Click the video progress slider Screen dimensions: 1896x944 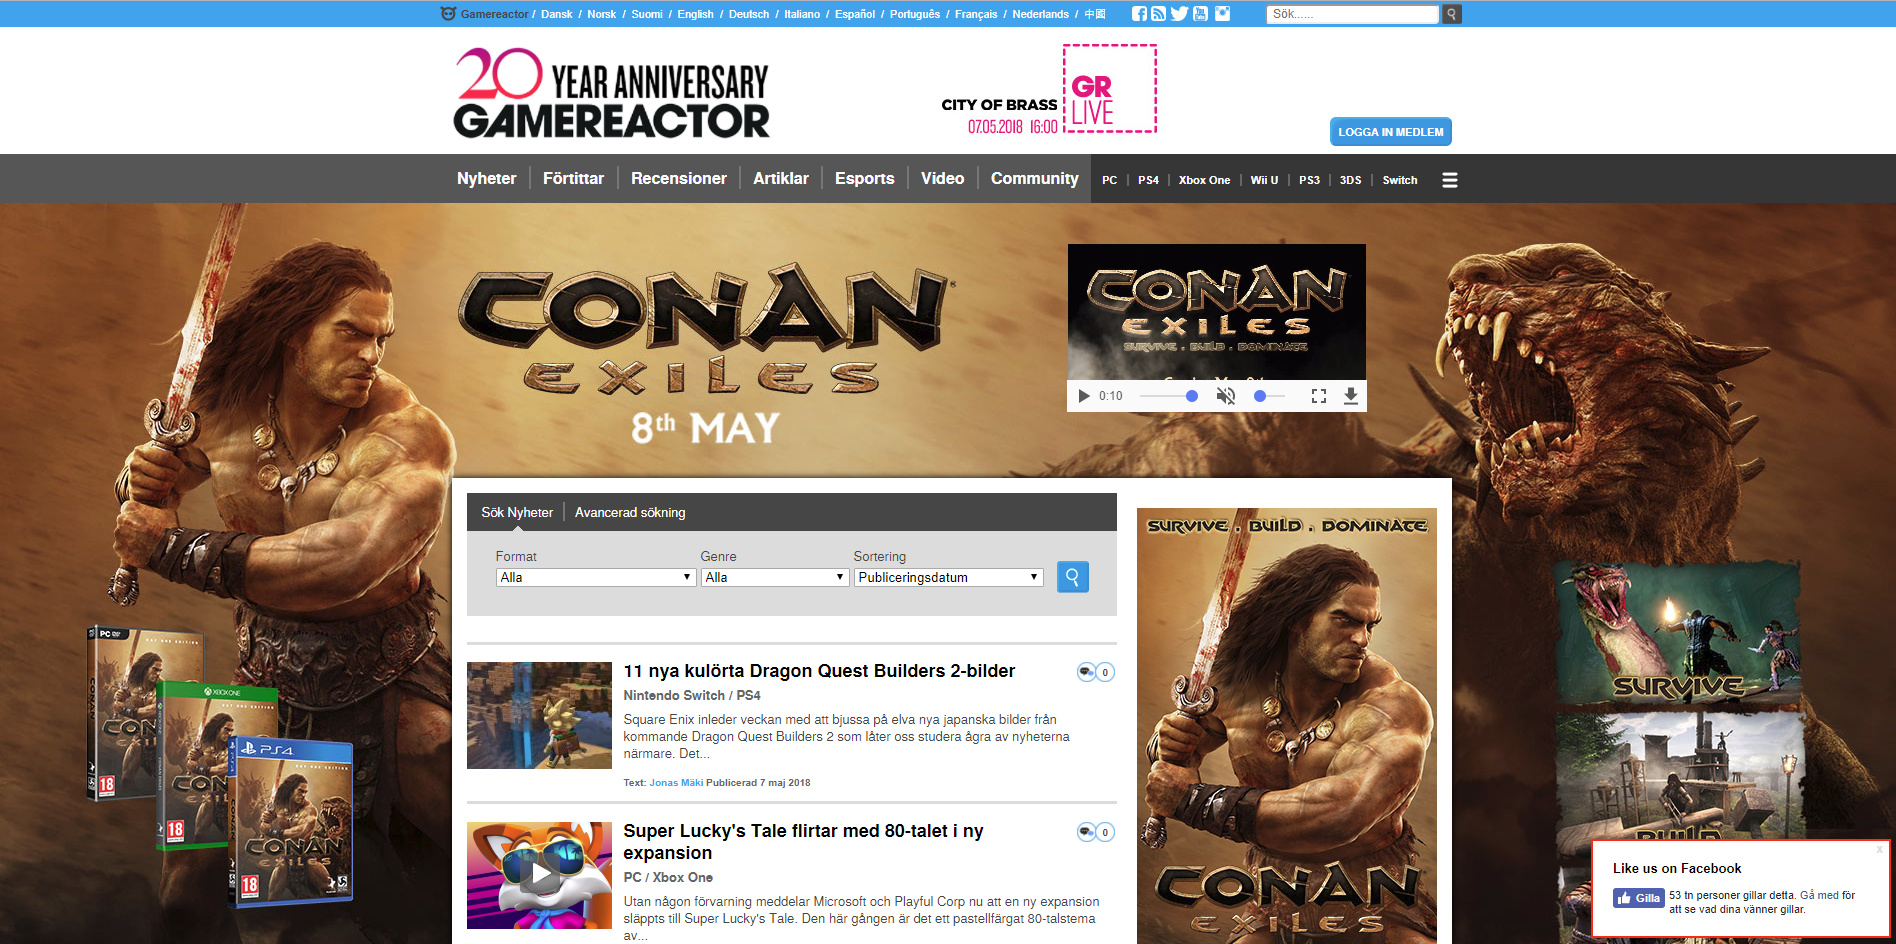(x=1168, y=396)
